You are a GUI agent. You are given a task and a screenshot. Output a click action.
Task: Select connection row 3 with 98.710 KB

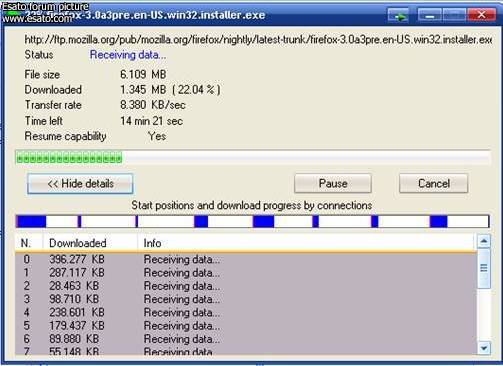(246, 299)
